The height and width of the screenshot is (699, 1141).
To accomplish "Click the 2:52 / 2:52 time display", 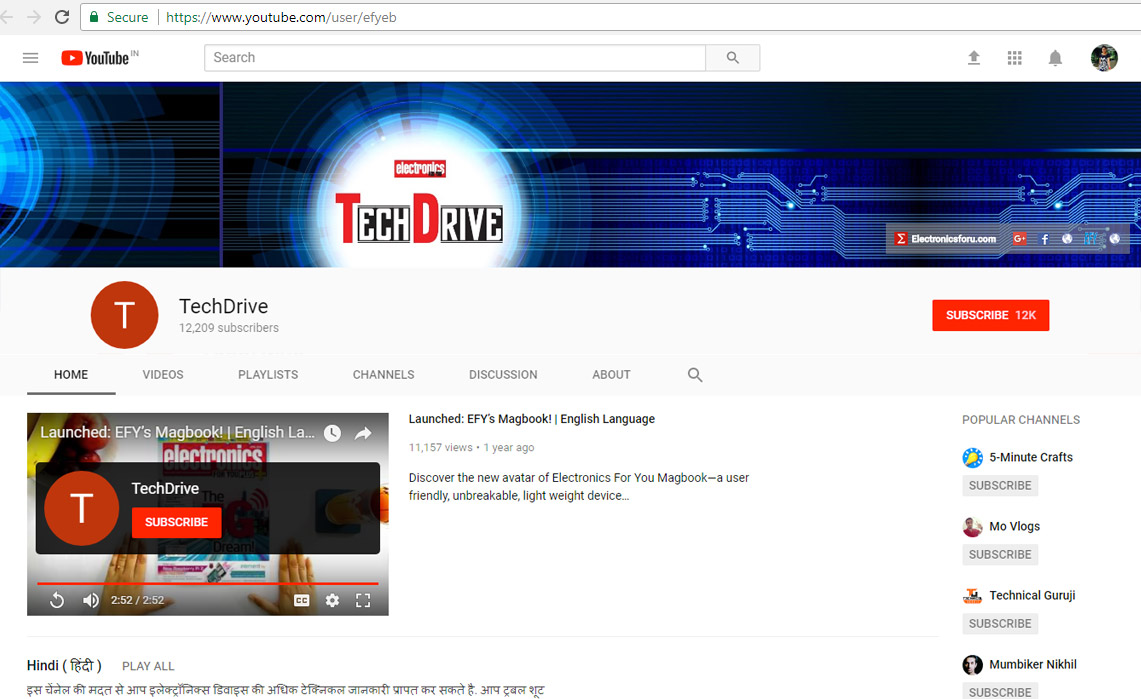I will (x=138, y=600).
